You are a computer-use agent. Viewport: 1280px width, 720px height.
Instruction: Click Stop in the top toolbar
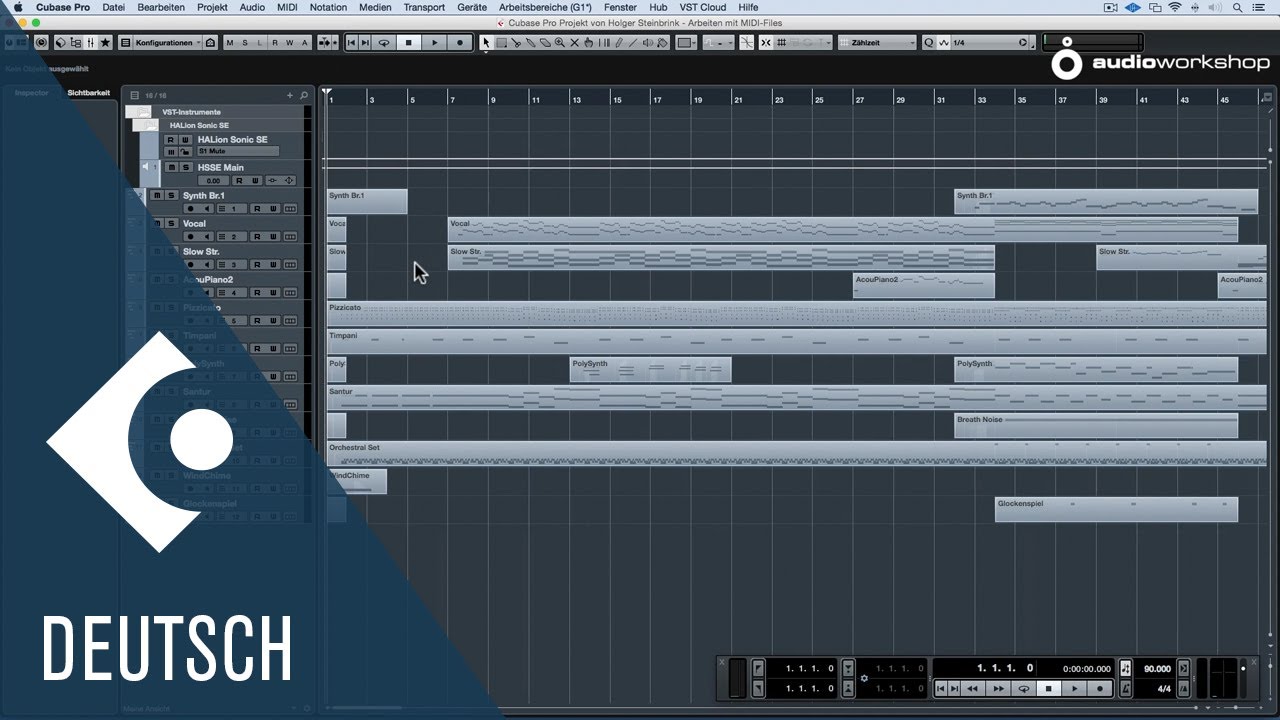coord(408,43)
